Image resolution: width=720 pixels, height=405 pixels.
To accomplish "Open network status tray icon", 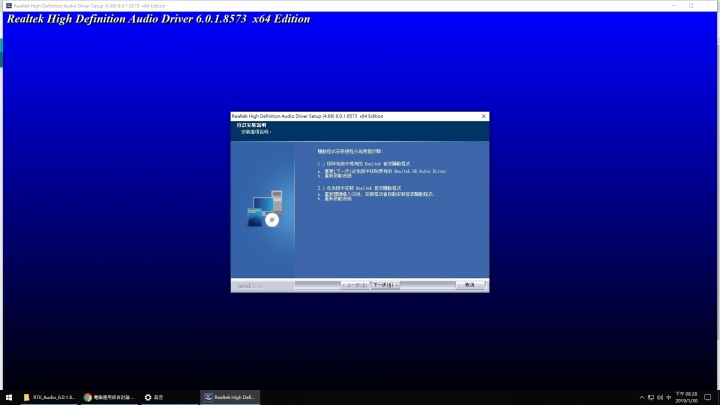I will [x=651, y=398].
